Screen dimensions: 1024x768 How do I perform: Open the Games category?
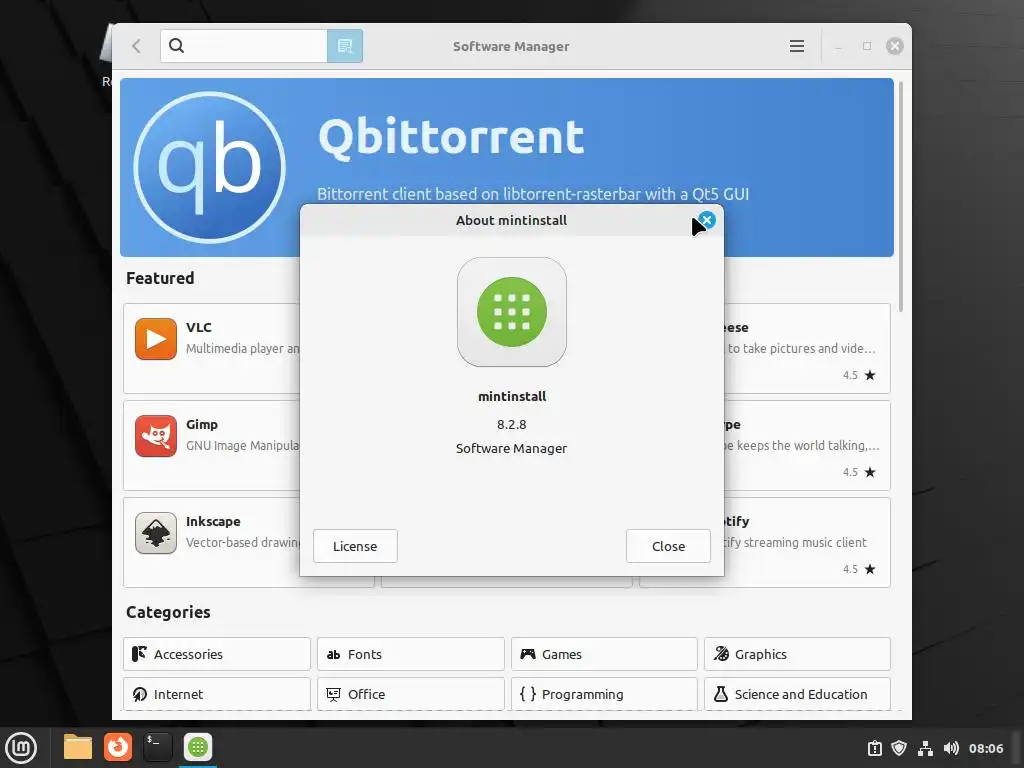pyautogui.click(x=604, y=654)
